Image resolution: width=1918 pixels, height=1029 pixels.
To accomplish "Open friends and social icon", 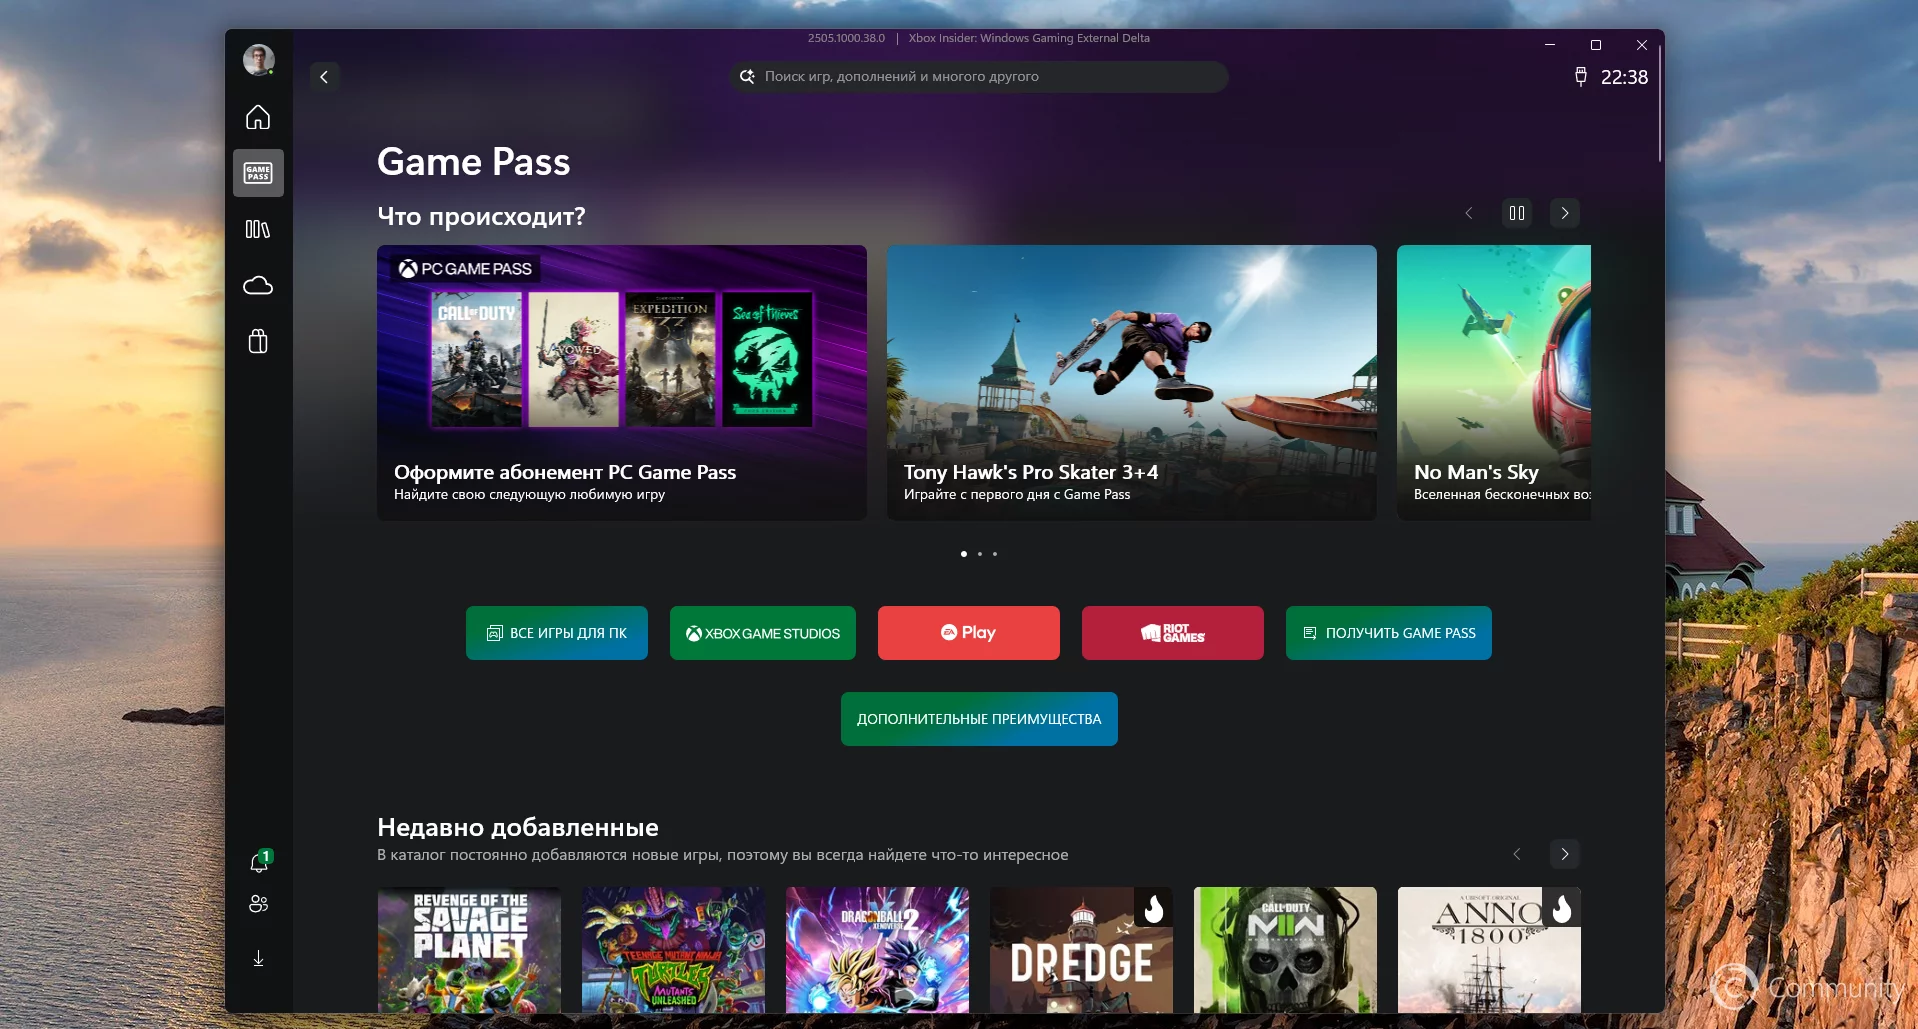I will pyautogui.click(x=258, y=904).
